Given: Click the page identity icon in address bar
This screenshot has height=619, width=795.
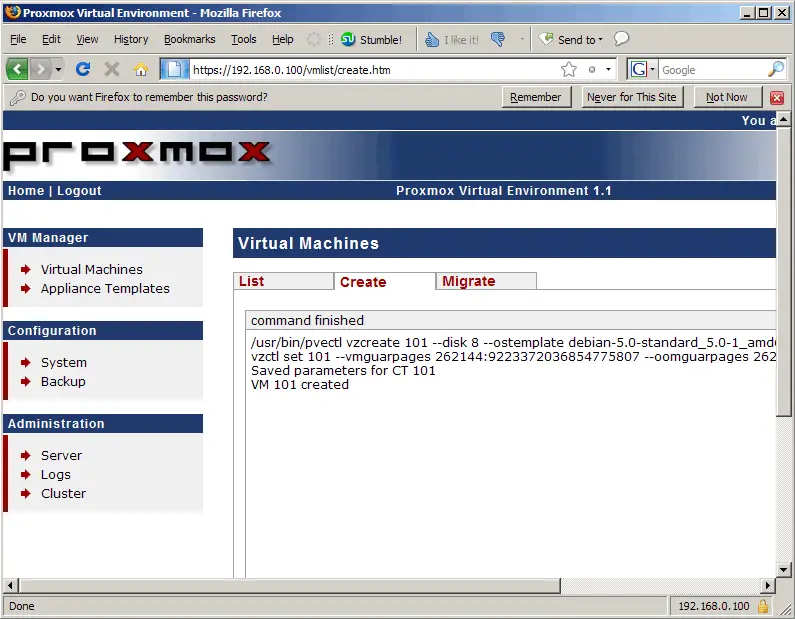Looking at the screenshot, I should coord(174,69).
